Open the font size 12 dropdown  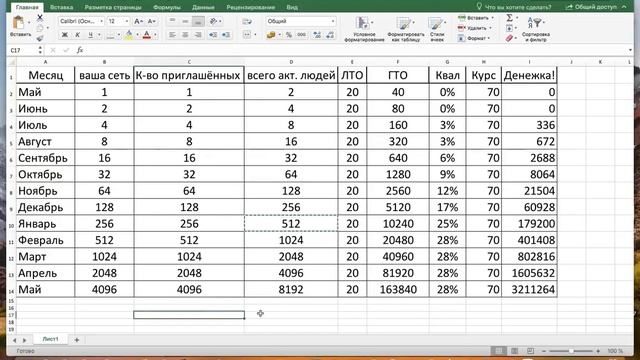(127, 21)
